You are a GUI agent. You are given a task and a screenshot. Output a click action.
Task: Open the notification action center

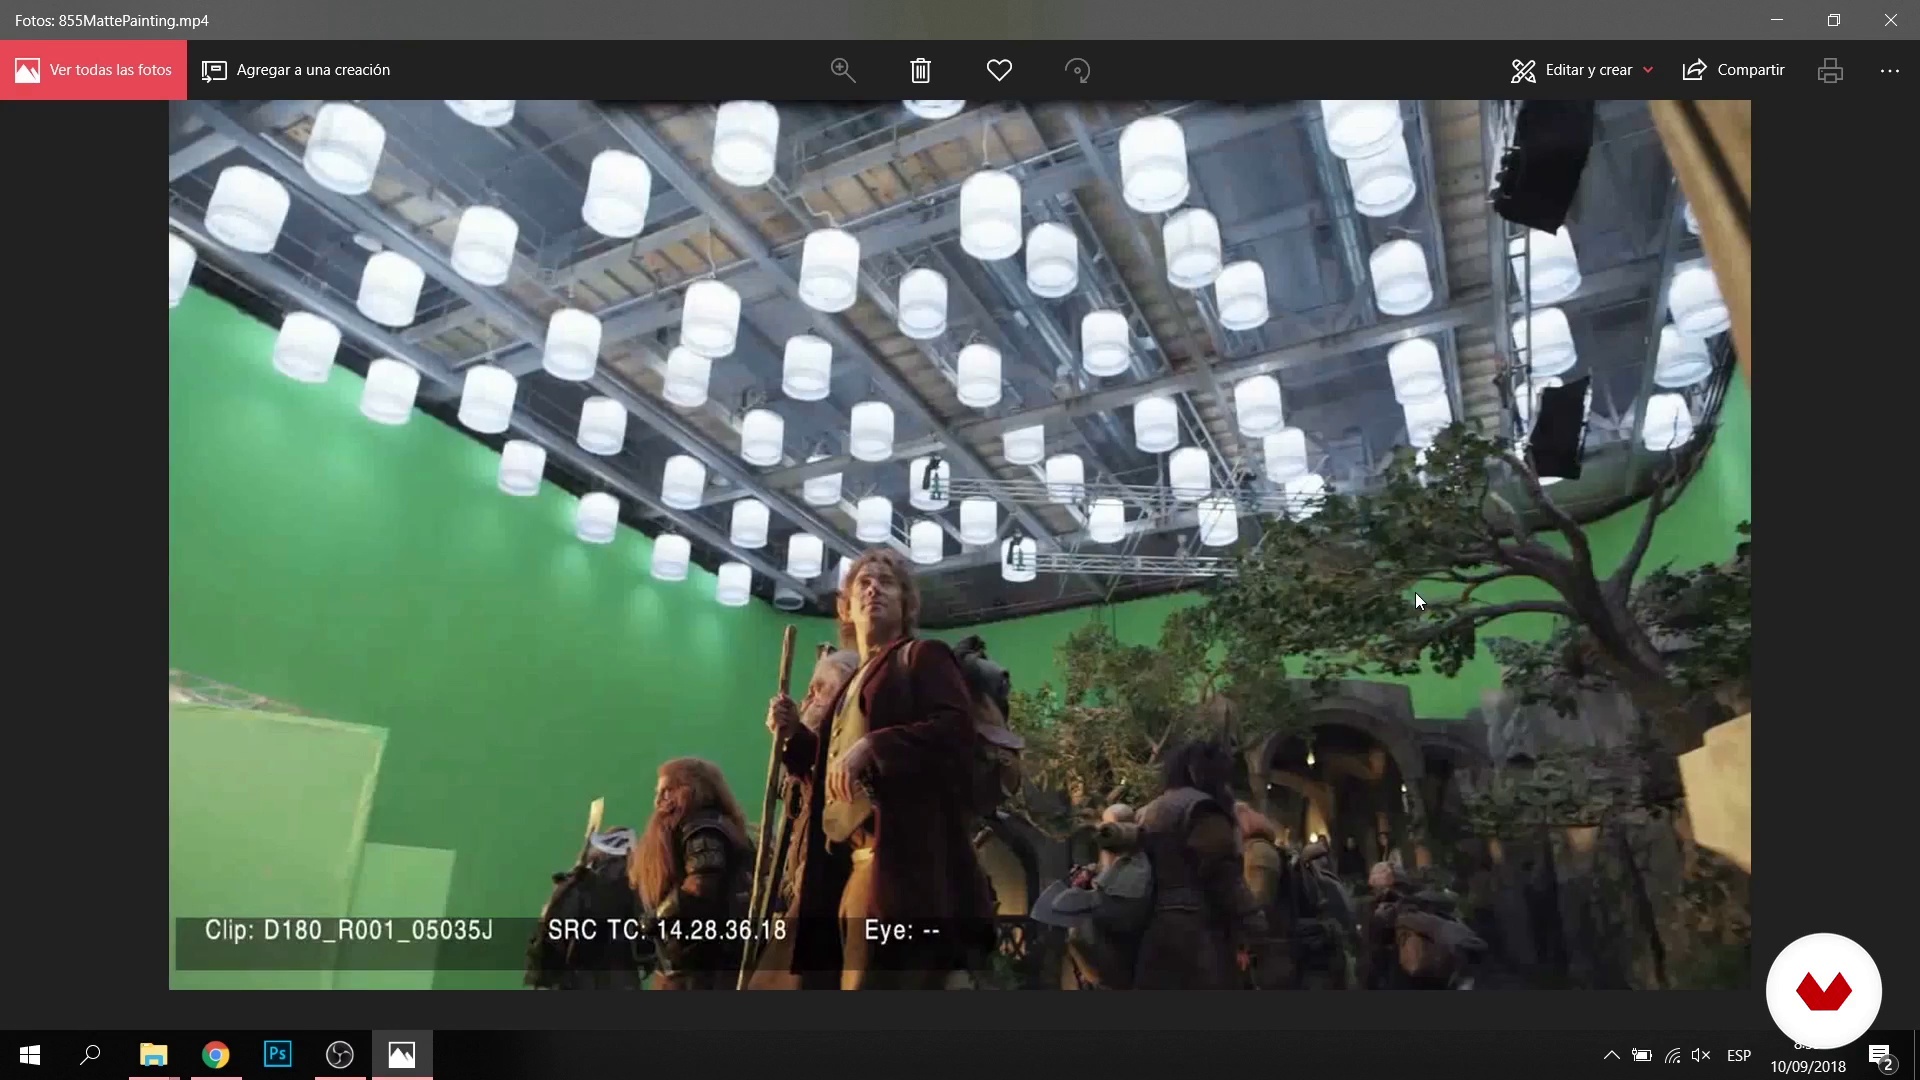coord(1880,1056)
